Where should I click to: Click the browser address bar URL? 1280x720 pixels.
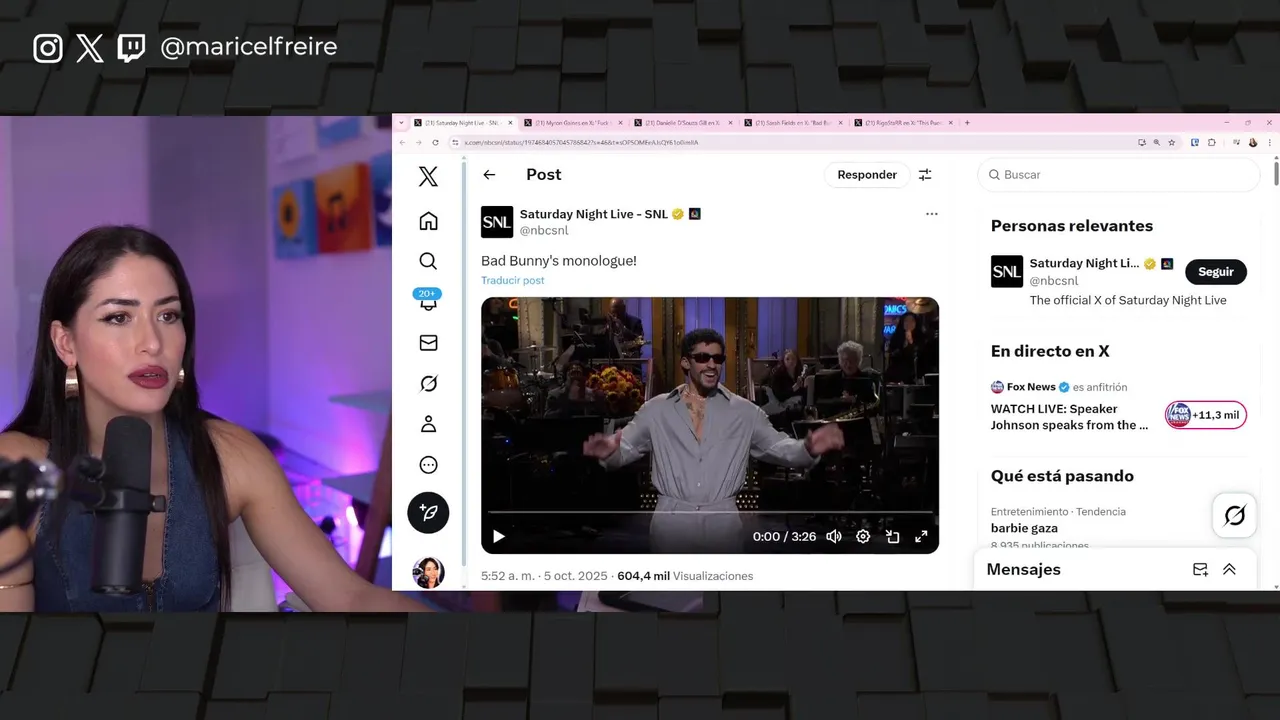click(582, 143)
